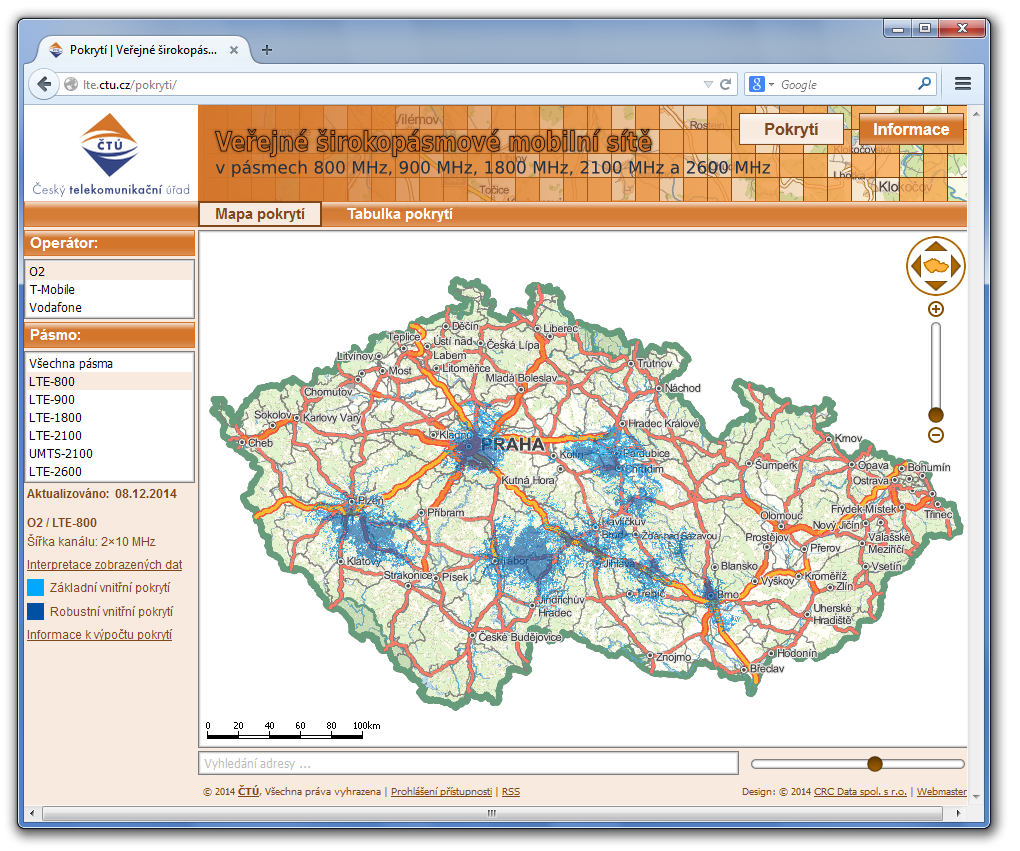The height and width of the screenshot is (851, 1020).
Task: Click the vertical zoom slider handle
Action: click(935, 415)
